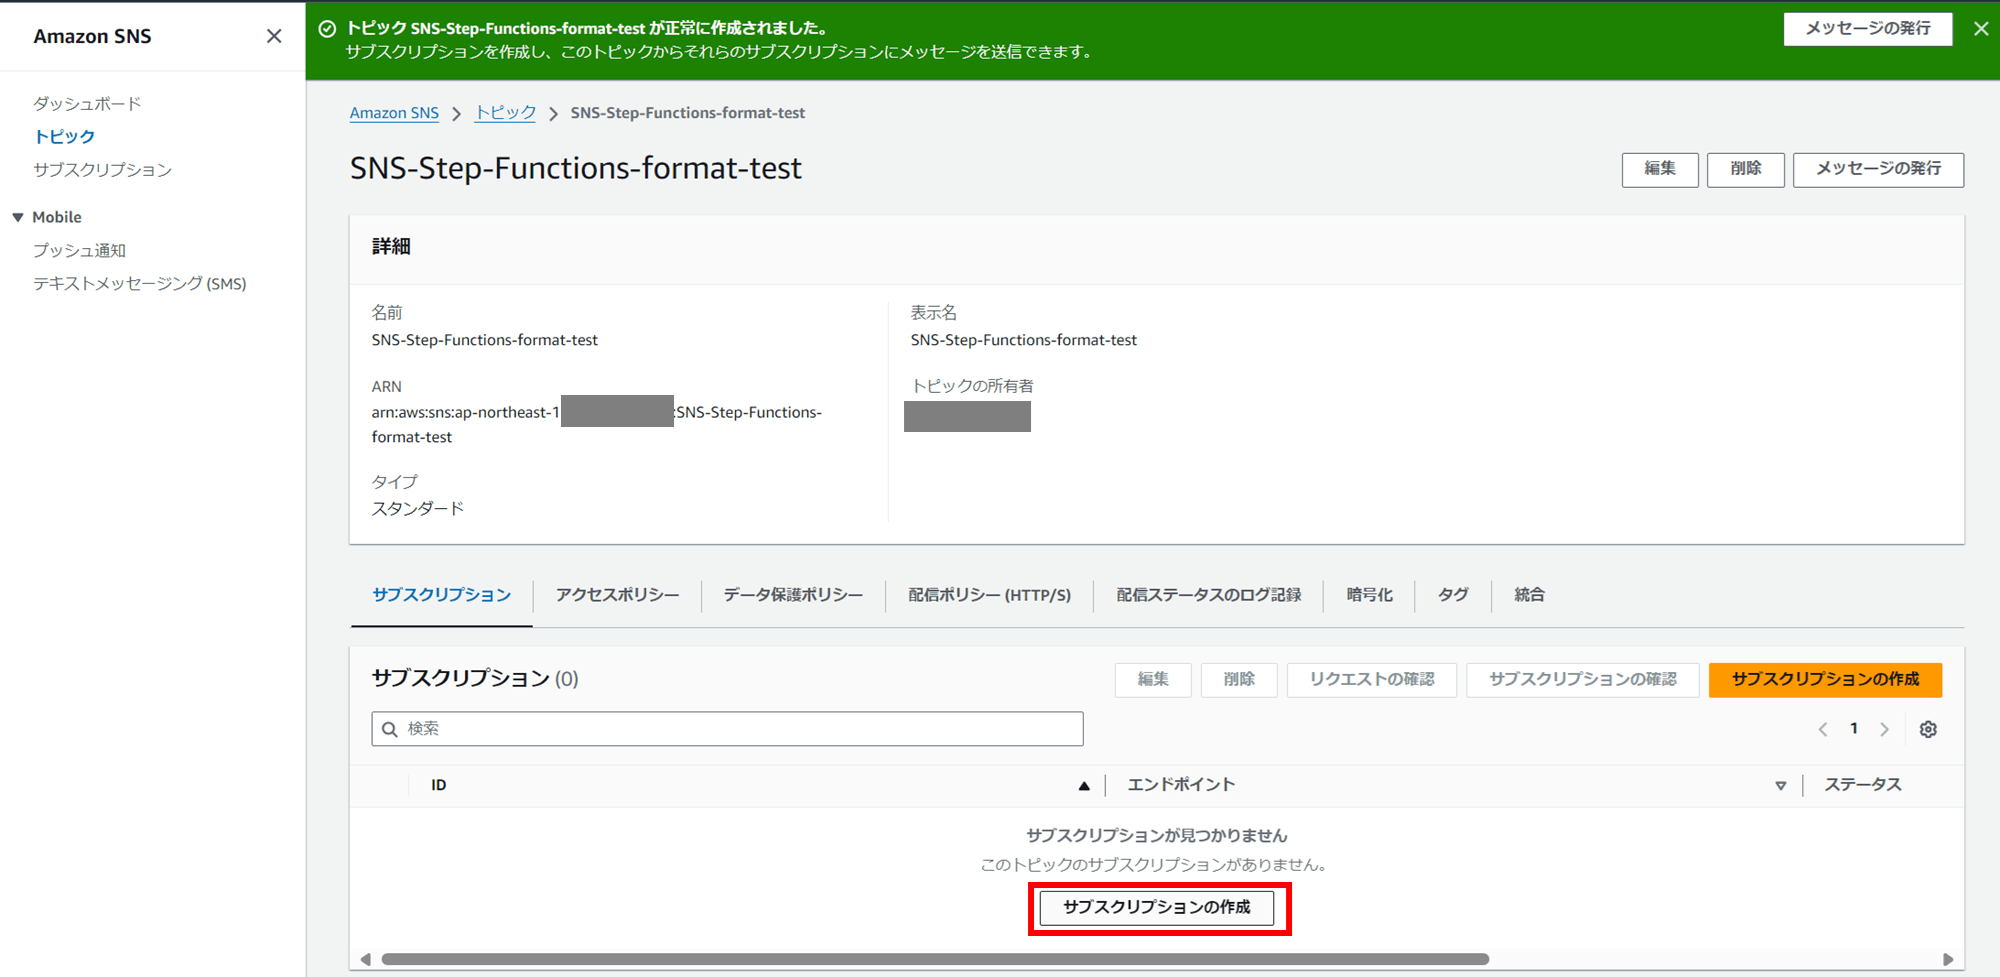Click サブスクリプションの確認 button
2000x977 pixels.
(1583, 680)
